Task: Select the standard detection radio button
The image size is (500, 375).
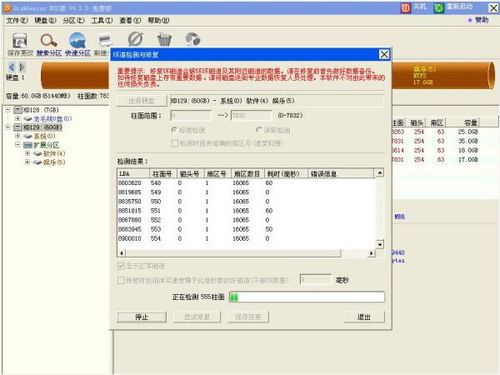Action: [174, 130]
